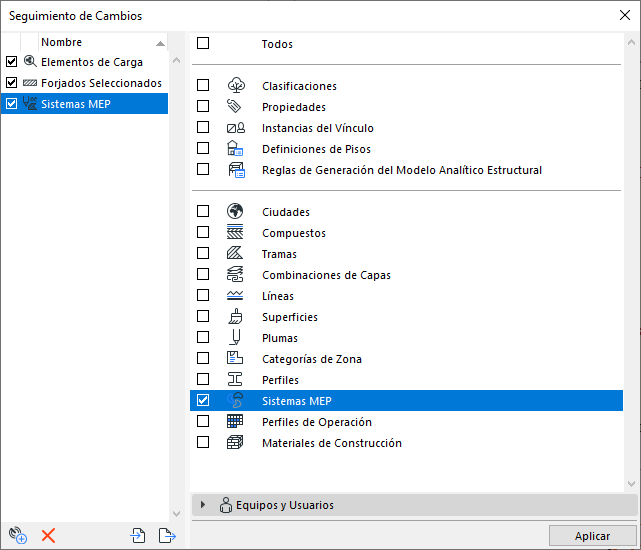Delete the selected set with red X
This screenshot has width=641, height=550.
coord(48,535)
